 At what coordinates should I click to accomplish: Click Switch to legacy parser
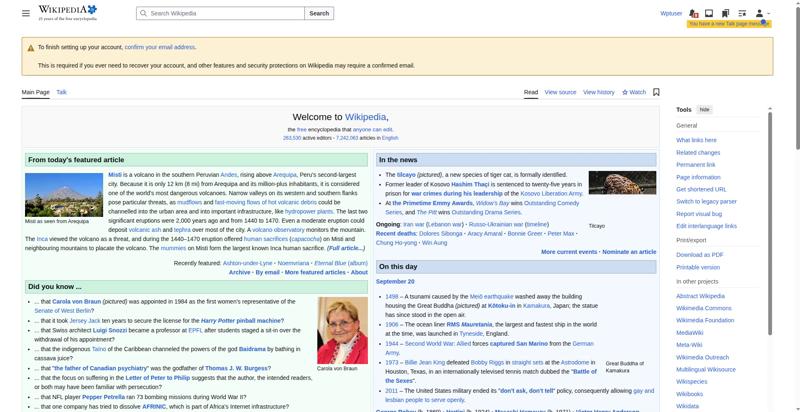[x=706, y=201]
